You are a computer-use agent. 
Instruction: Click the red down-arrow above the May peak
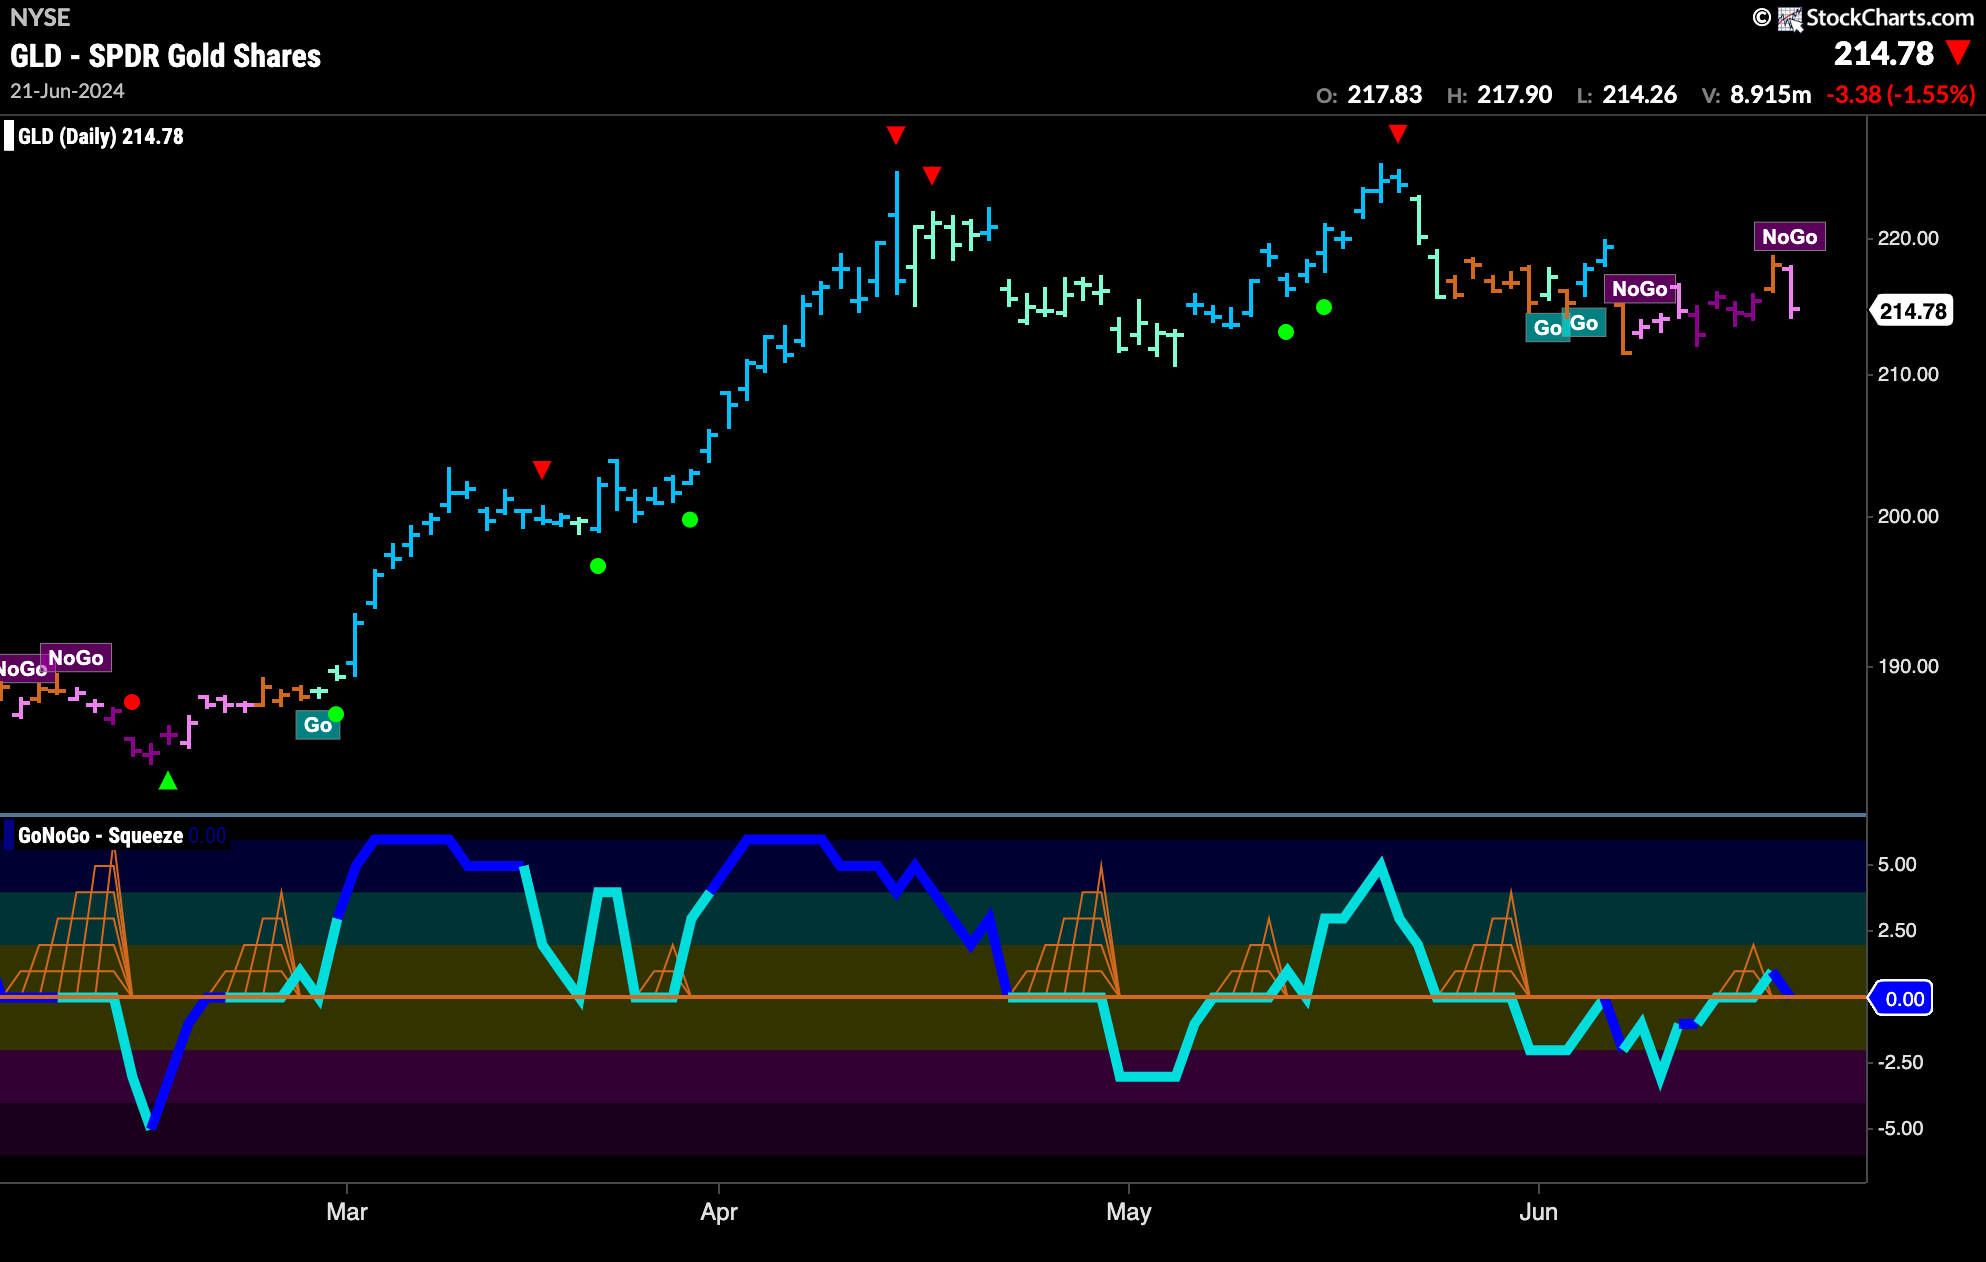pos(1398,133)
